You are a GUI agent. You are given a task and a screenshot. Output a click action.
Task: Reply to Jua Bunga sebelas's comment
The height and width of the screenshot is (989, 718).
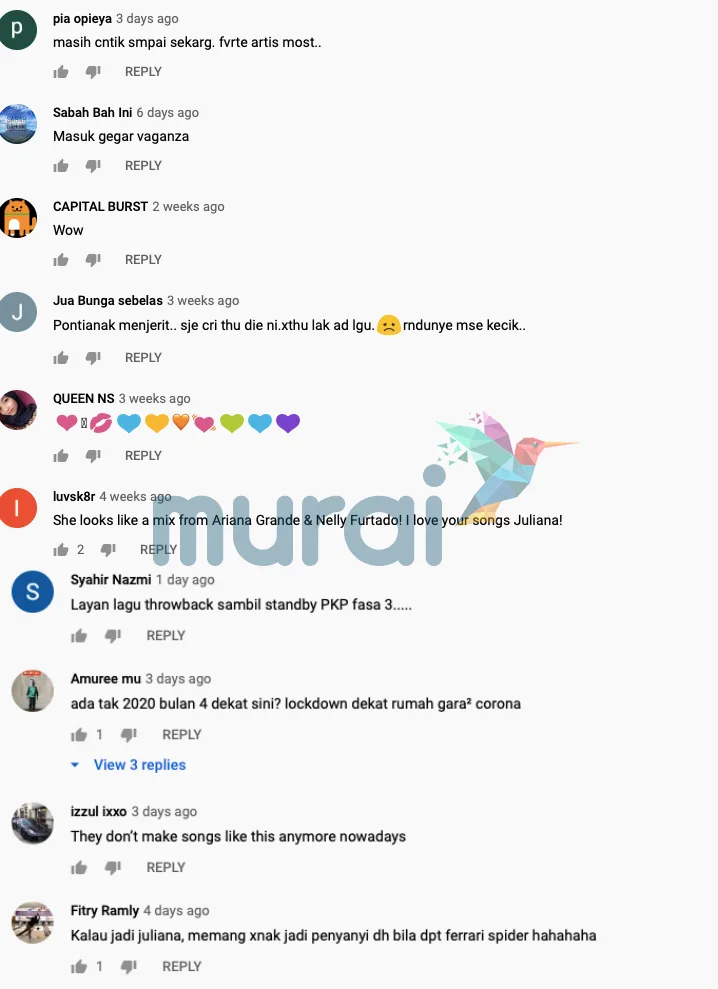[x=143, y=358]
